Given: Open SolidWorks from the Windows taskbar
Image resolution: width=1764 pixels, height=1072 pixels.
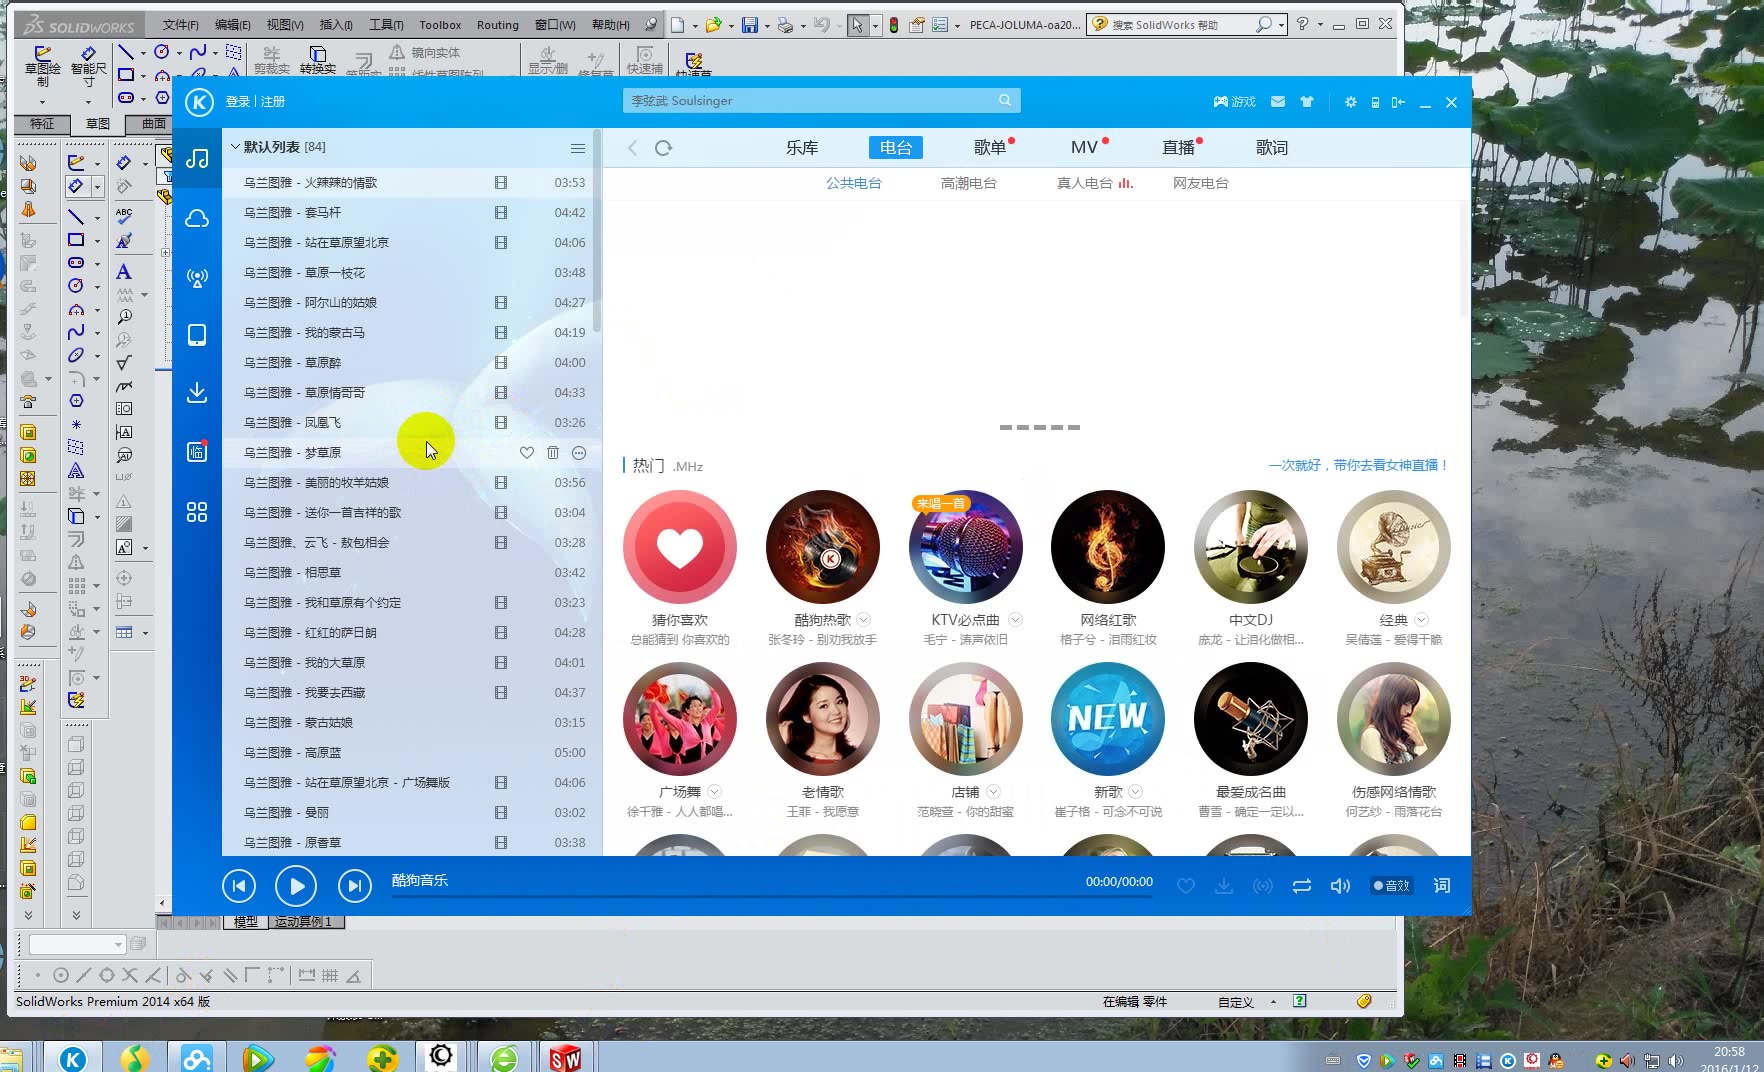Looking at the screenshot, I should point(565,1057).
